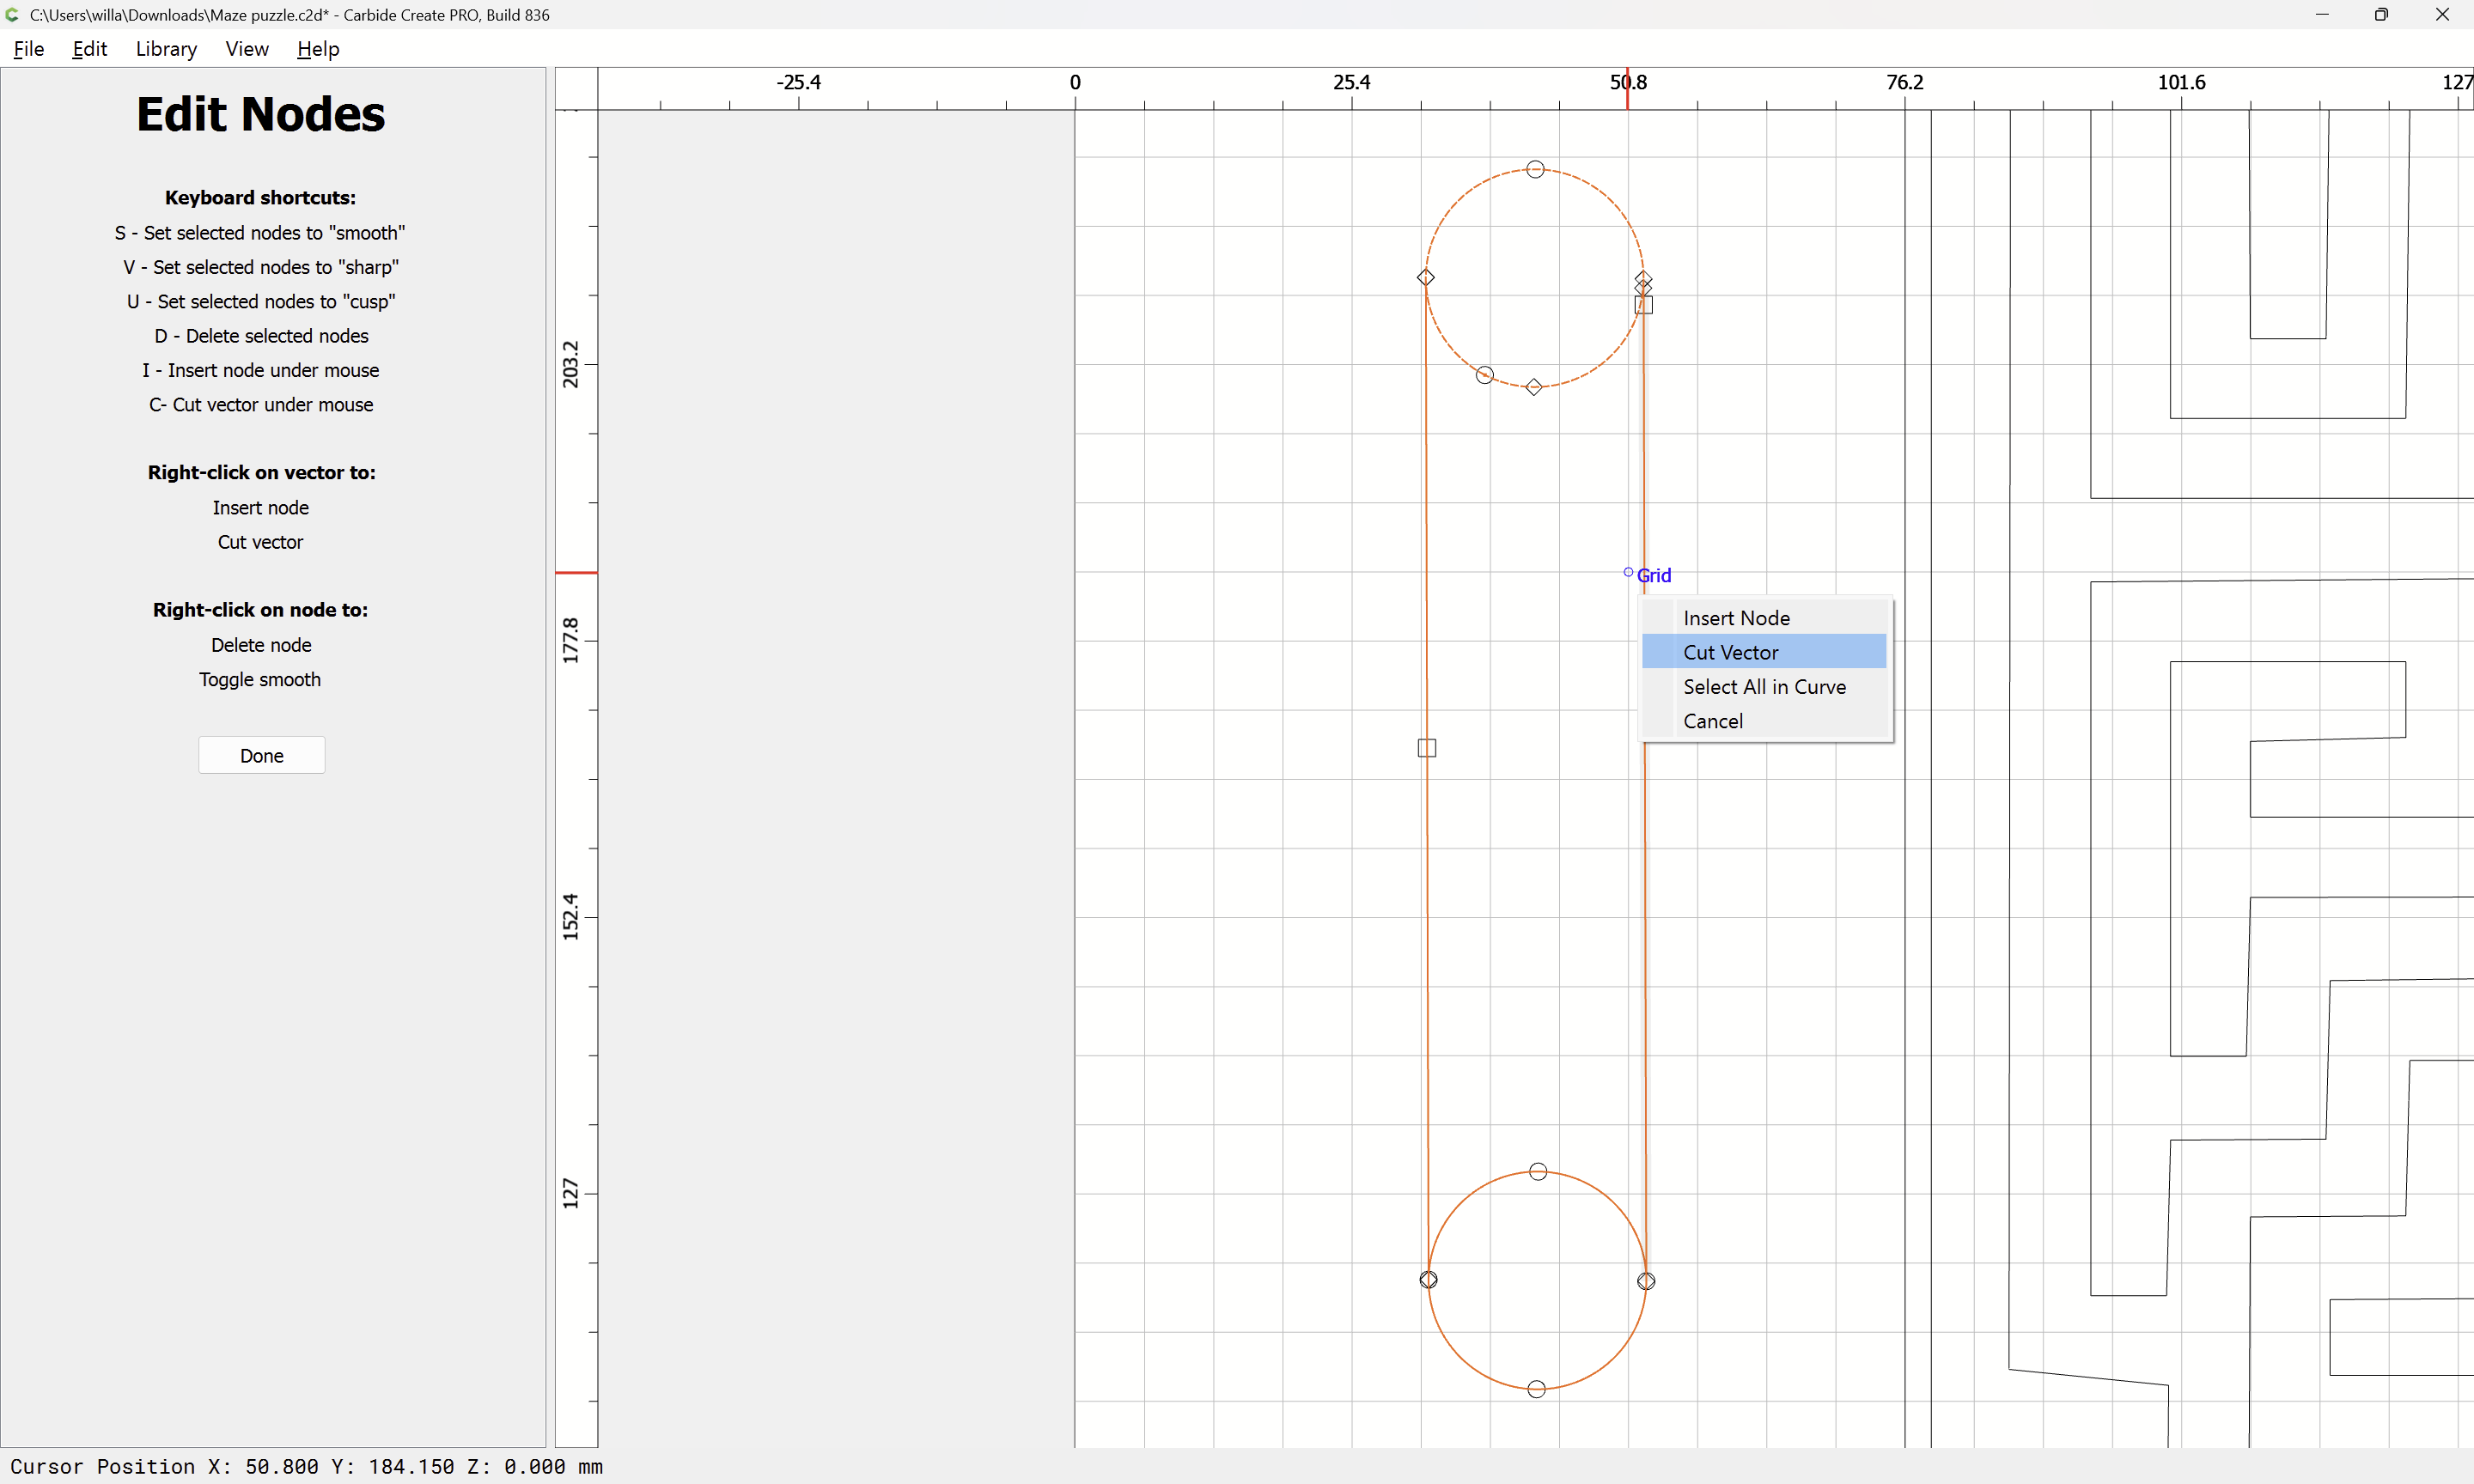2474x1484 pixels.
Task: Open the File menu
Action: click(28, 49)
